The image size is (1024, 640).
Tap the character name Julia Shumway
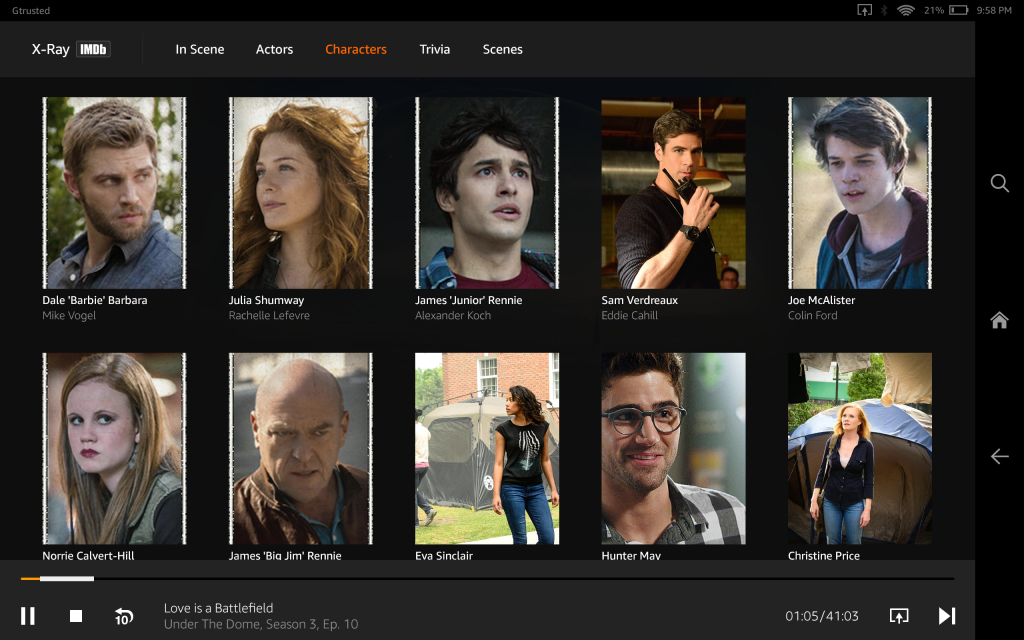click(x=266, y=300)
